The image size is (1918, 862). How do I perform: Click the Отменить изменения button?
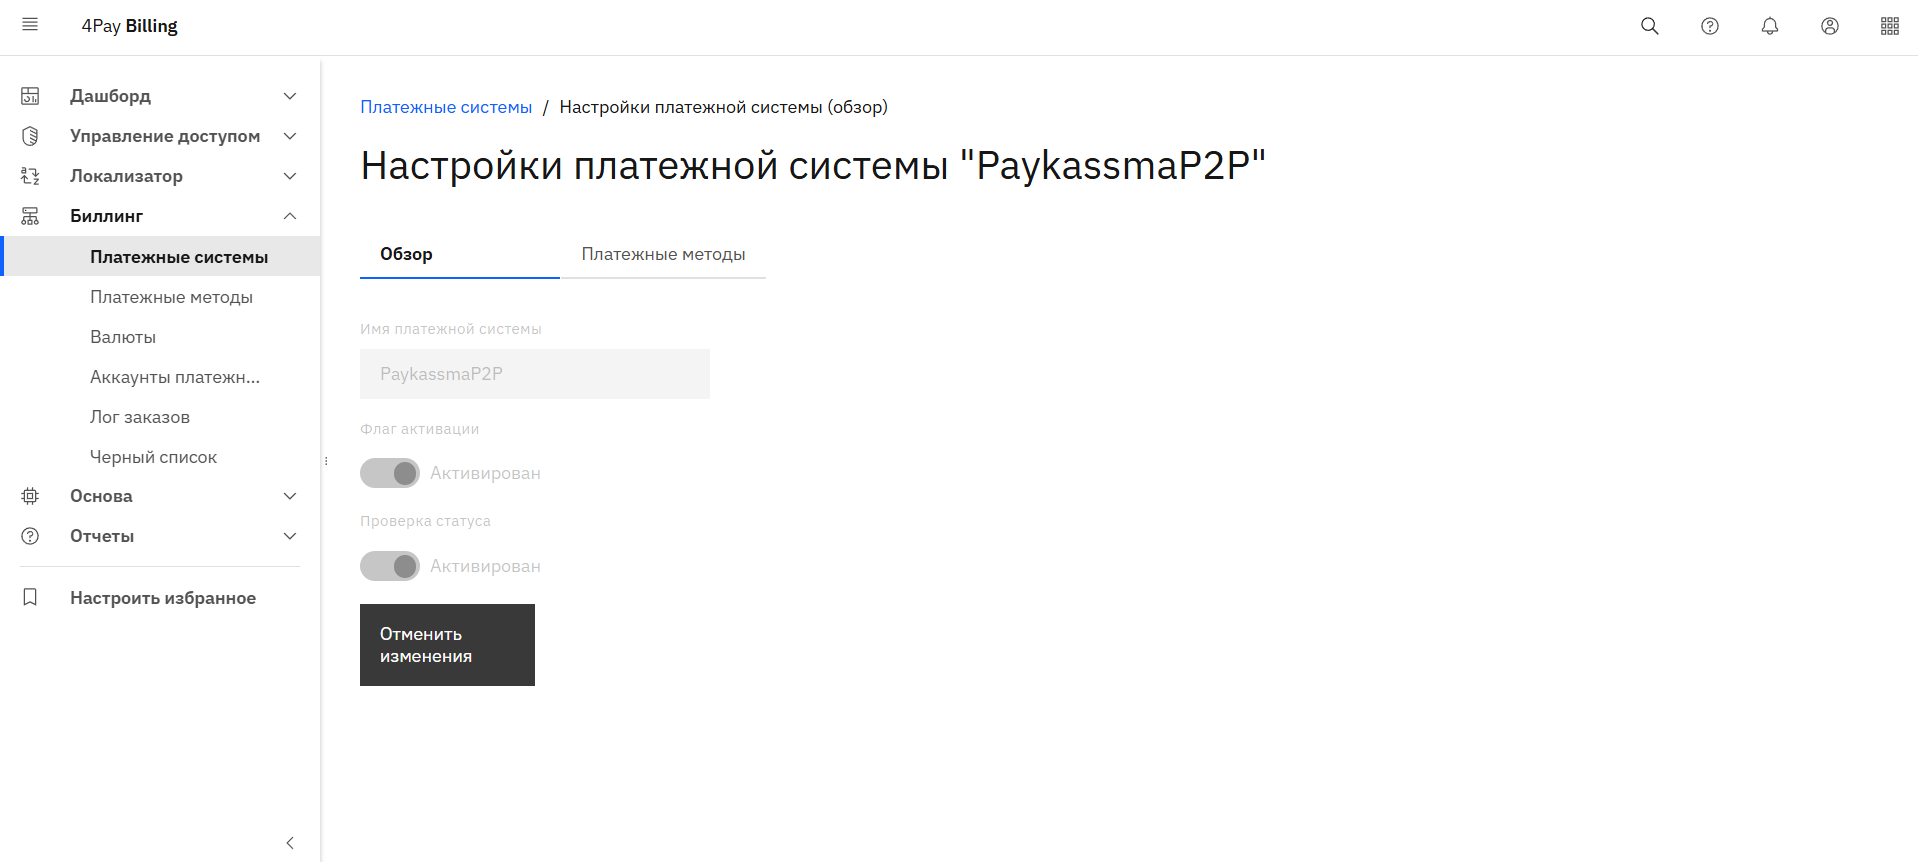point(447,645)
